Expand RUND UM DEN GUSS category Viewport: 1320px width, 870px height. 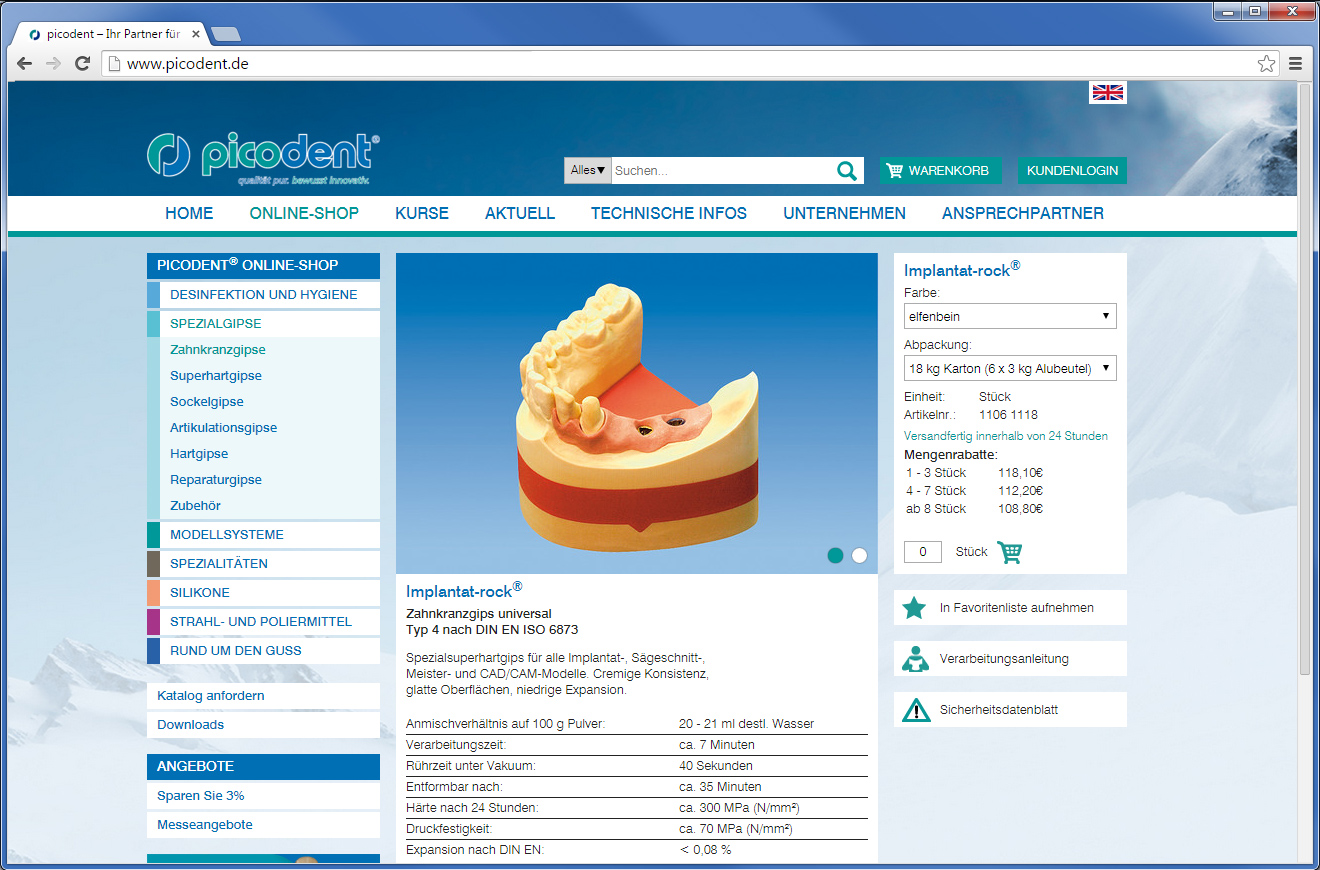coord(263,651)
